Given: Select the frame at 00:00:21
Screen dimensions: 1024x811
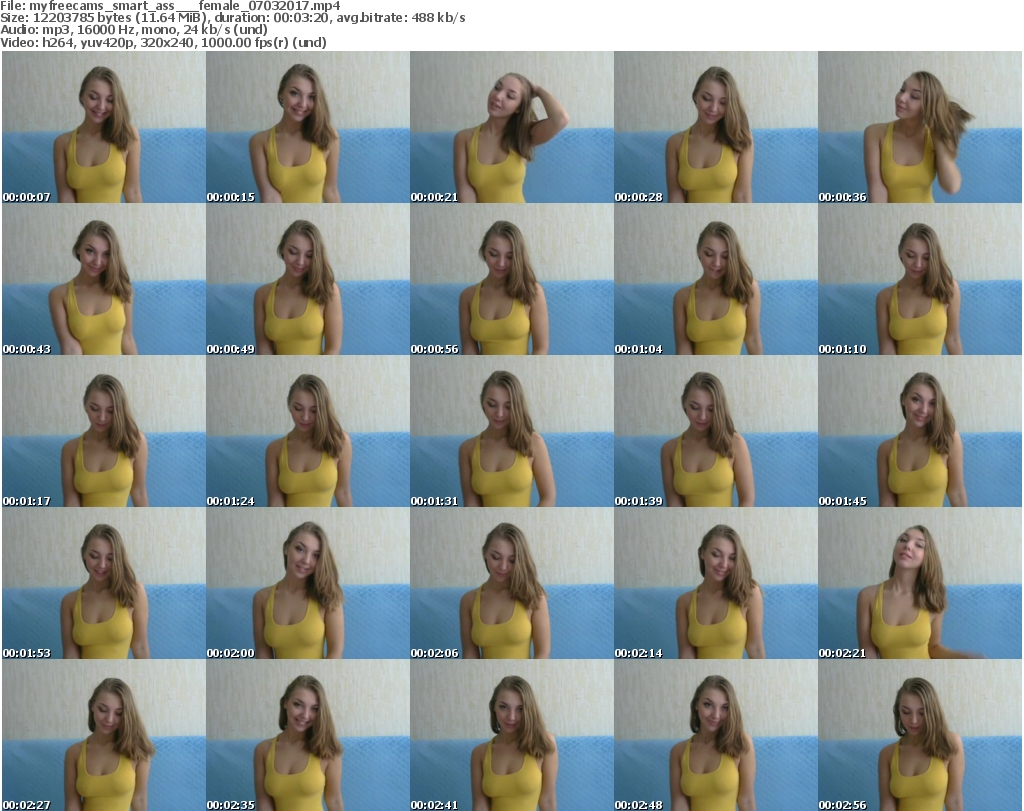Looking at the screenshot, I should [511, 127].
